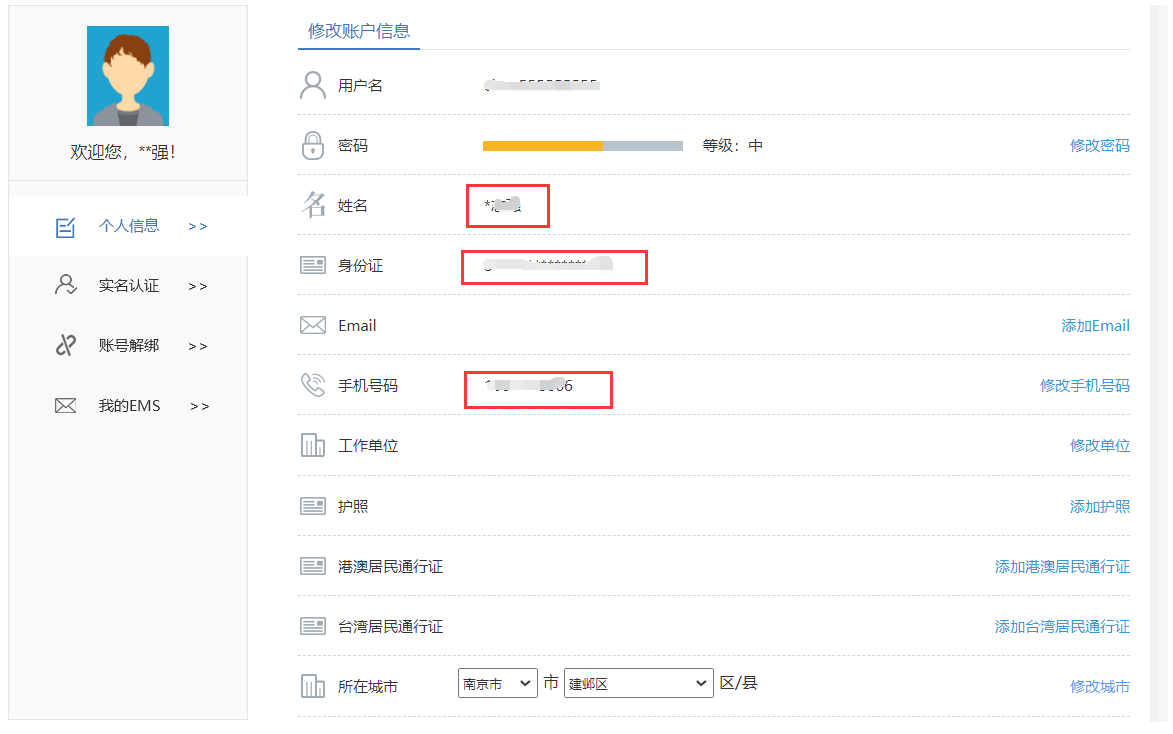1173x734 pixels.
Task: Click the phone icon beside 手机号码
Action: tap(313, 385)
